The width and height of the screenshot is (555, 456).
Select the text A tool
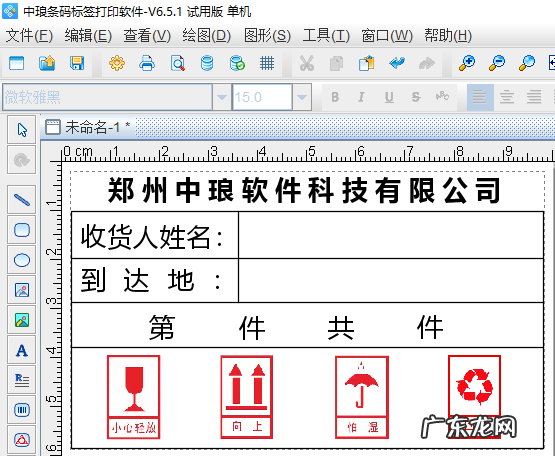[x=22, y=350]
